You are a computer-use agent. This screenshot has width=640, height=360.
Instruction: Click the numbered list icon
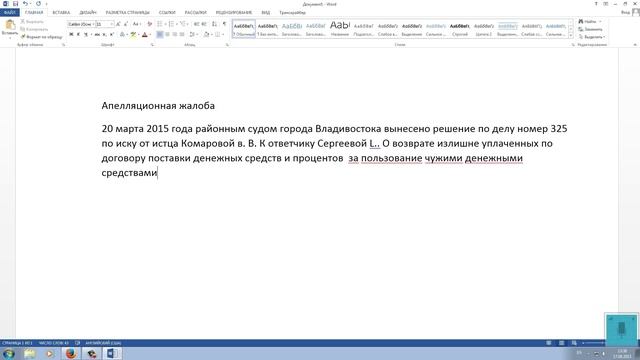pyautogui.click(x=171, y=24)
